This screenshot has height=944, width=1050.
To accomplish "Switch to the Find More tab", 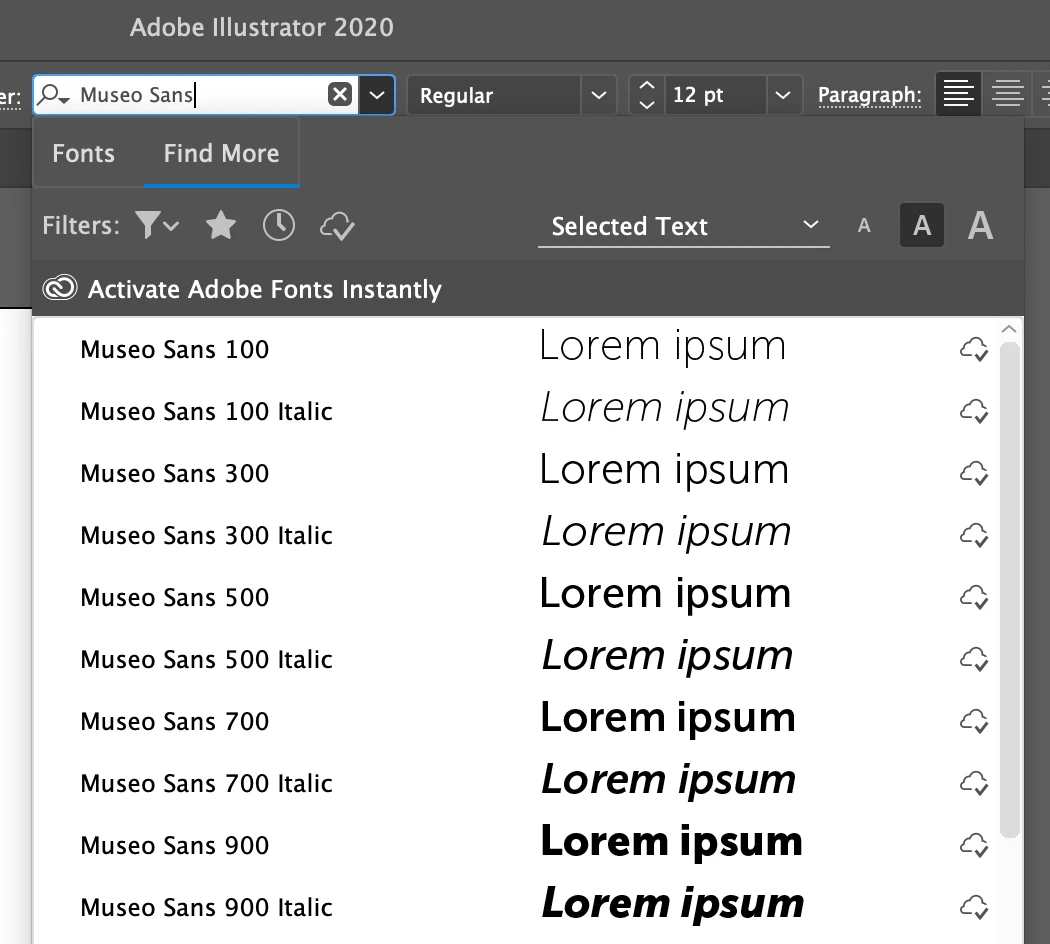I will pos(222,153).
